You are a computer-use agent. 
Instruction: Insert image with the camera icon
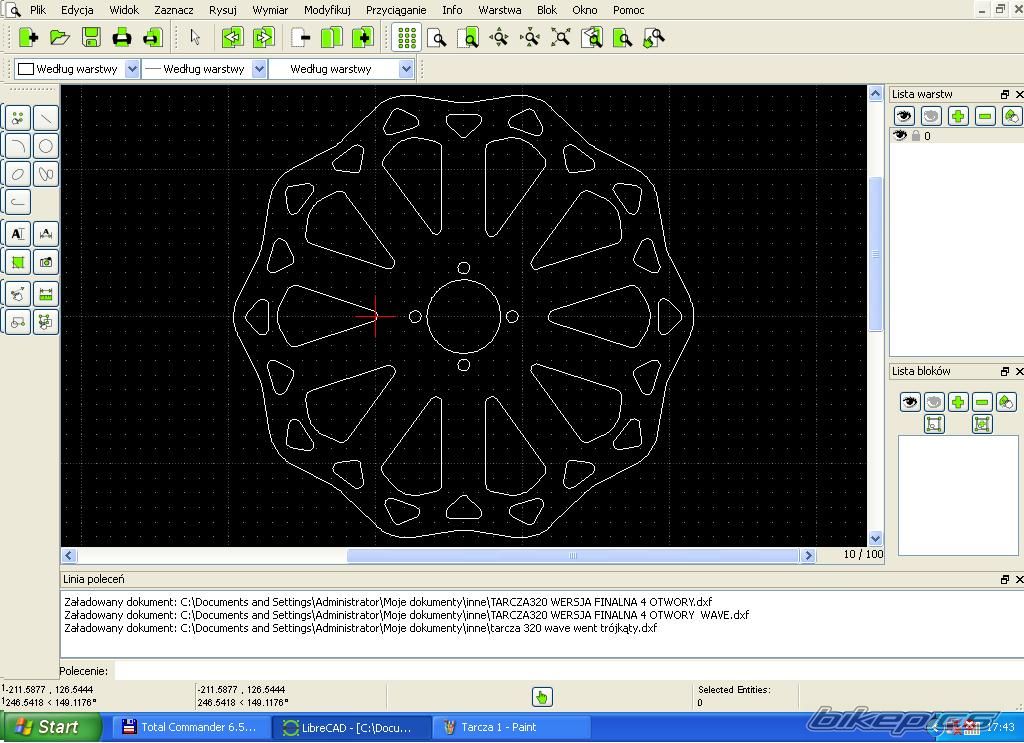coord(46,262)
